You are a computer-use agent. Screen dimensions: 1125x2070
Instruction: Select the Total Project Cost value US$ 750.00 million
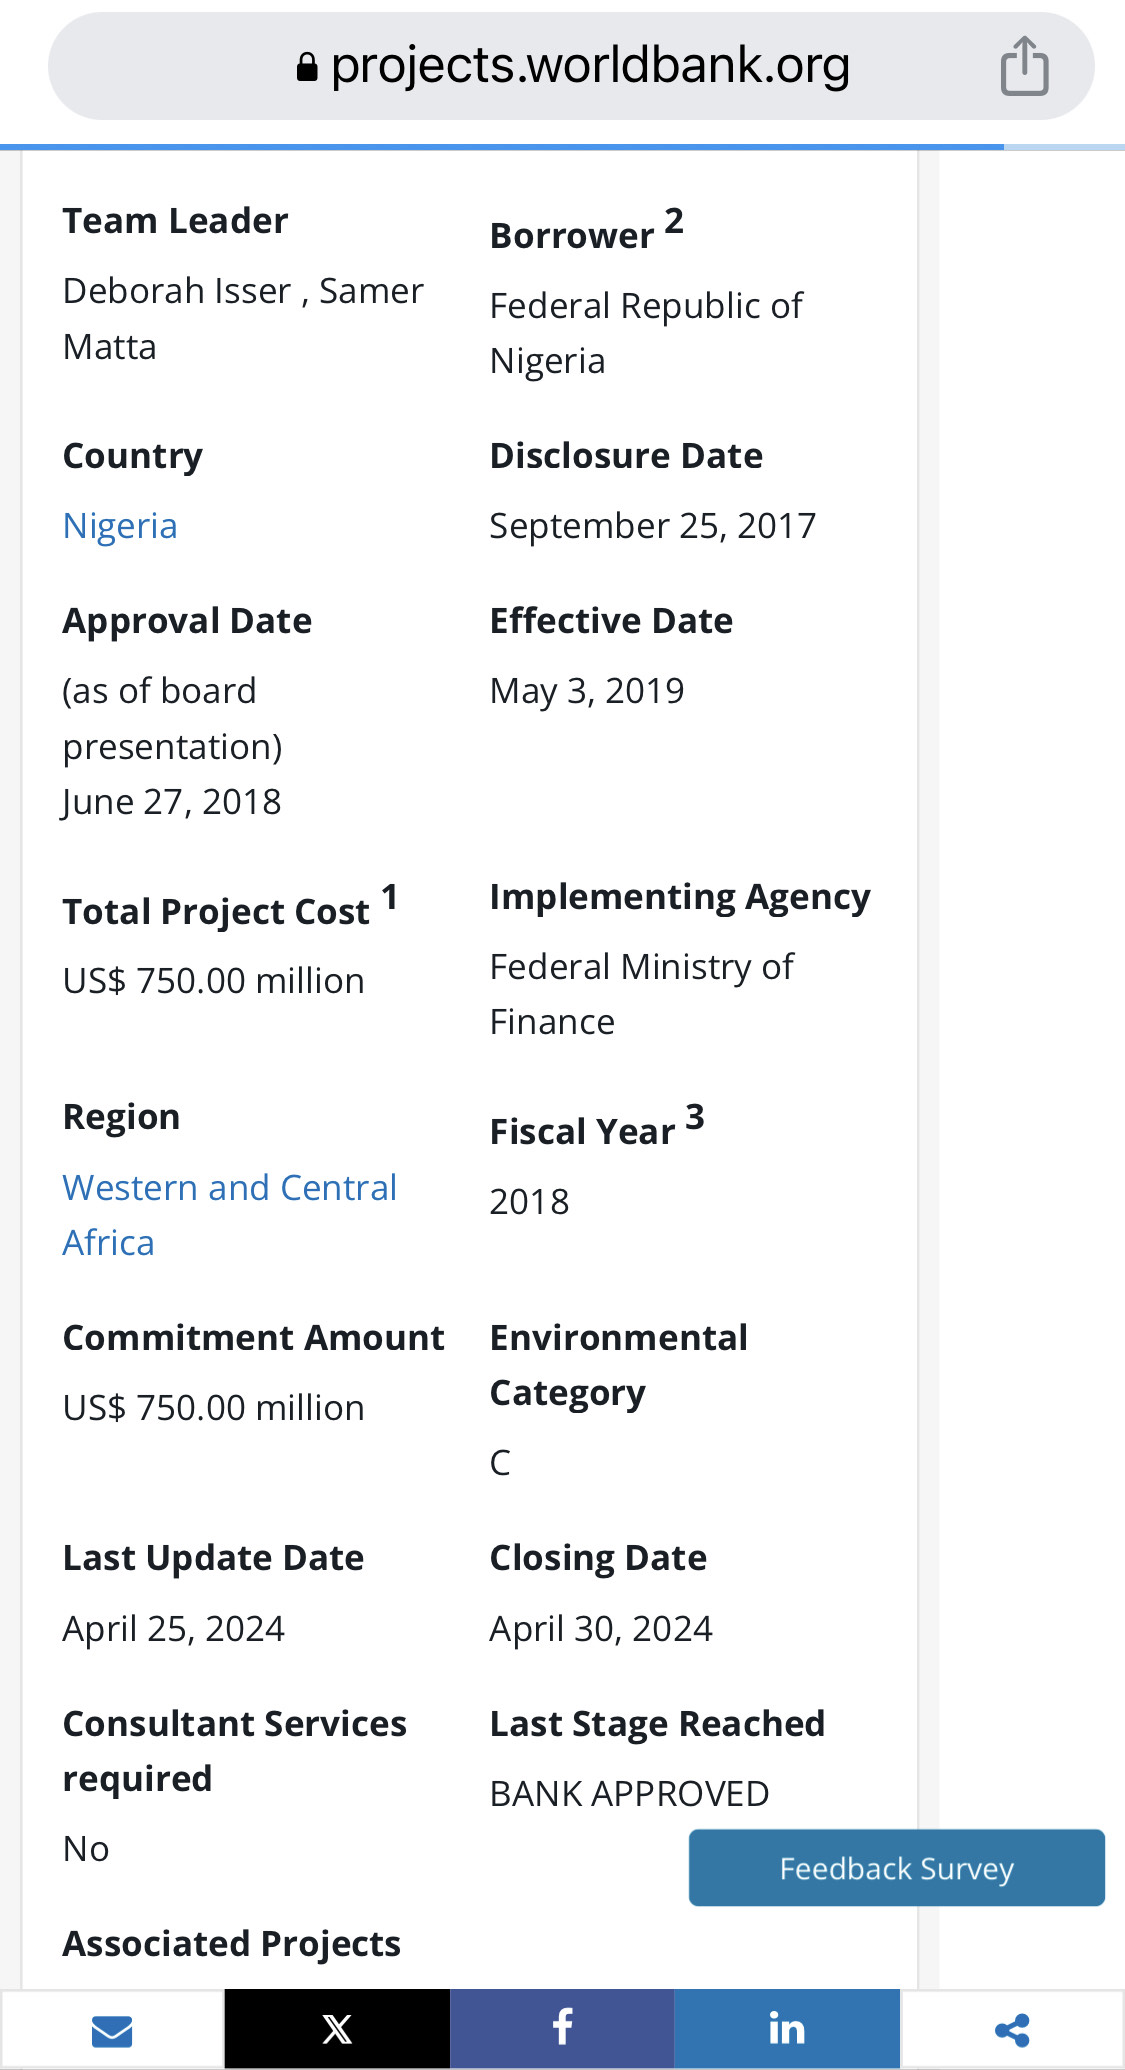click(x=214, y=981)
